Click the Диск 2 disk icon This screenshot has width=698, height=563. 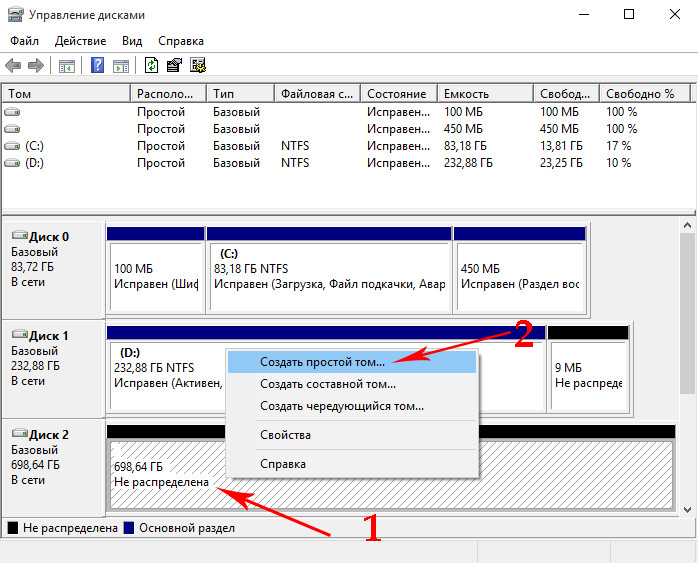pos(20,433)
